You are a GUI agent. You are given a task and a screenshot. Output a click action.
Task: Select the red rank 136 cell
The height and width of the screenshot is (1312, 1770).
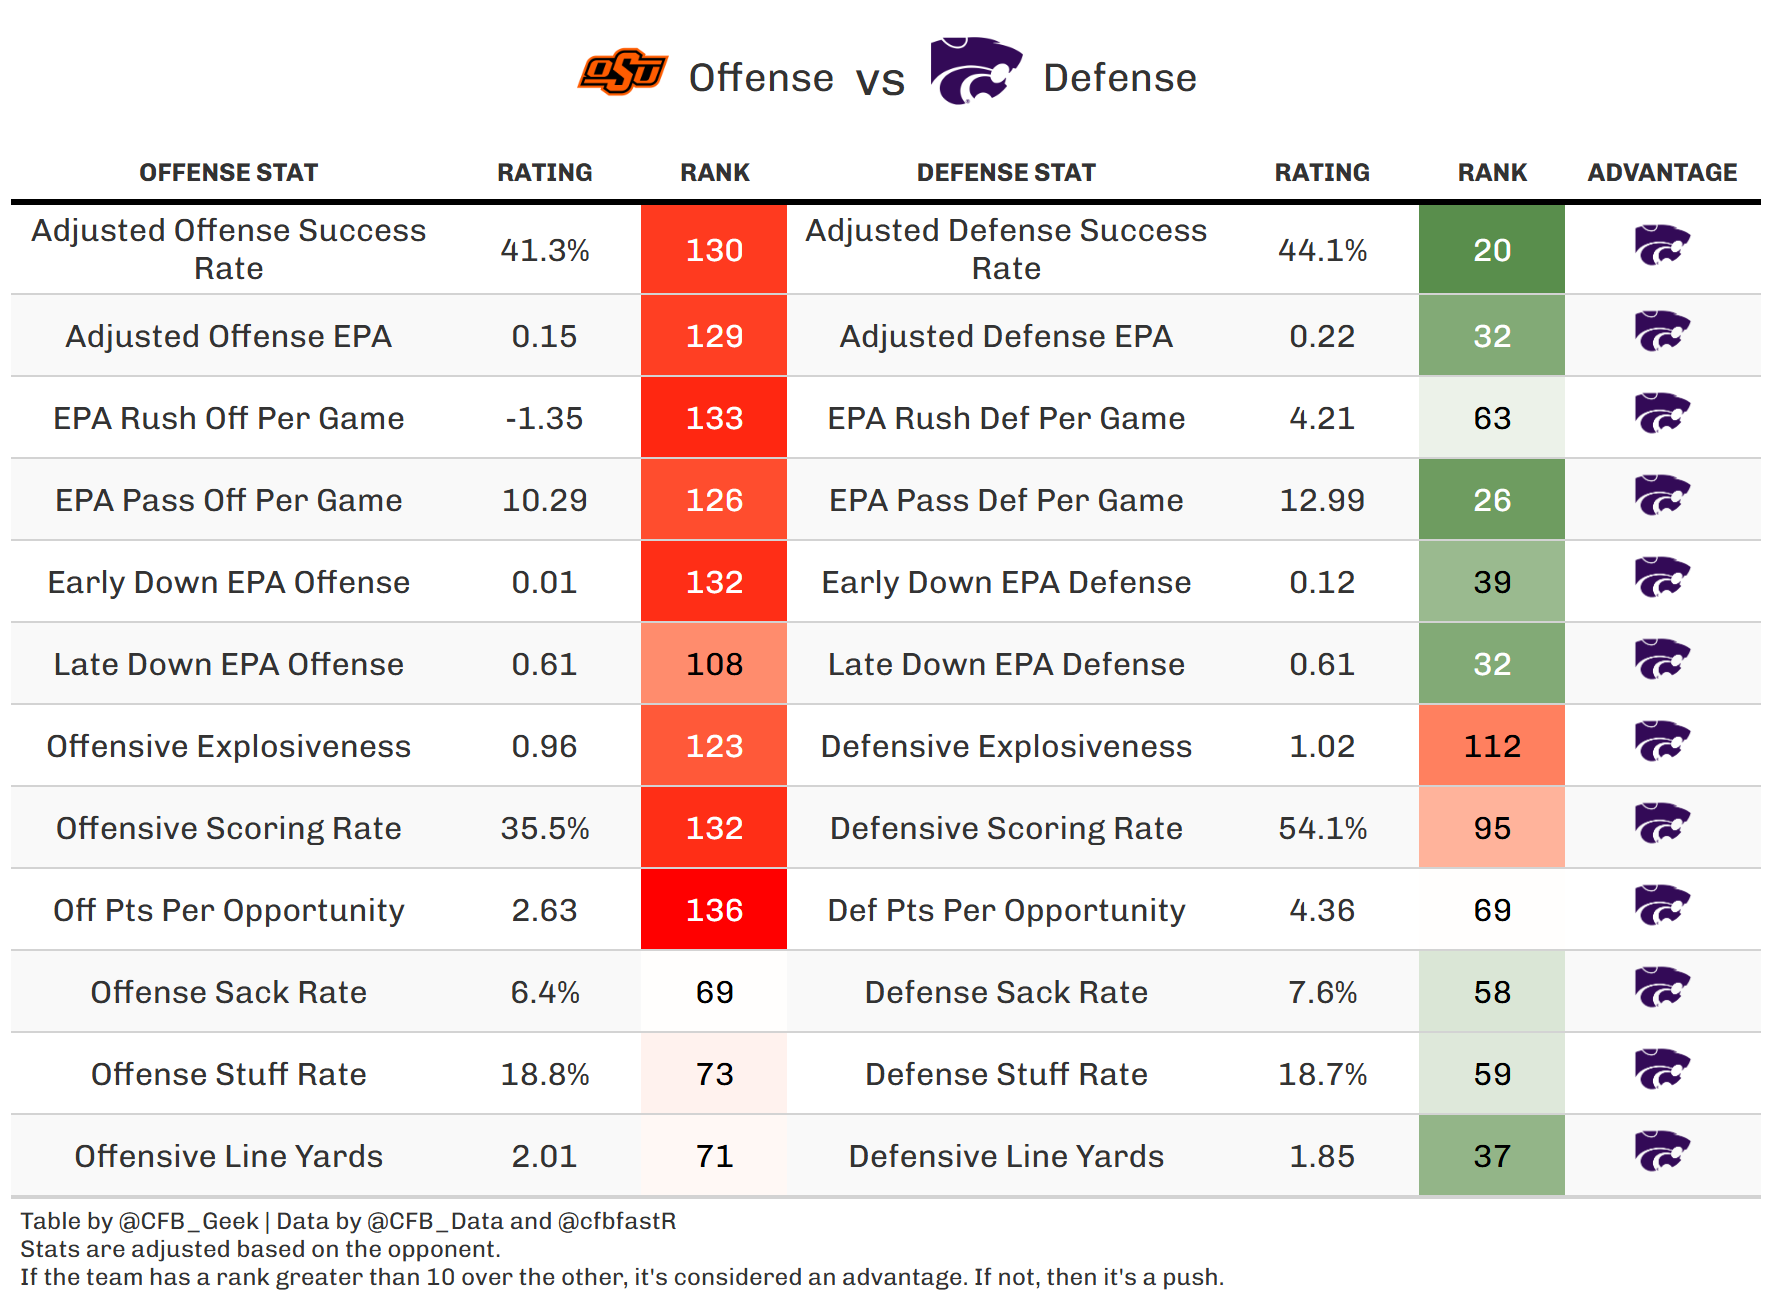point(714,910)
